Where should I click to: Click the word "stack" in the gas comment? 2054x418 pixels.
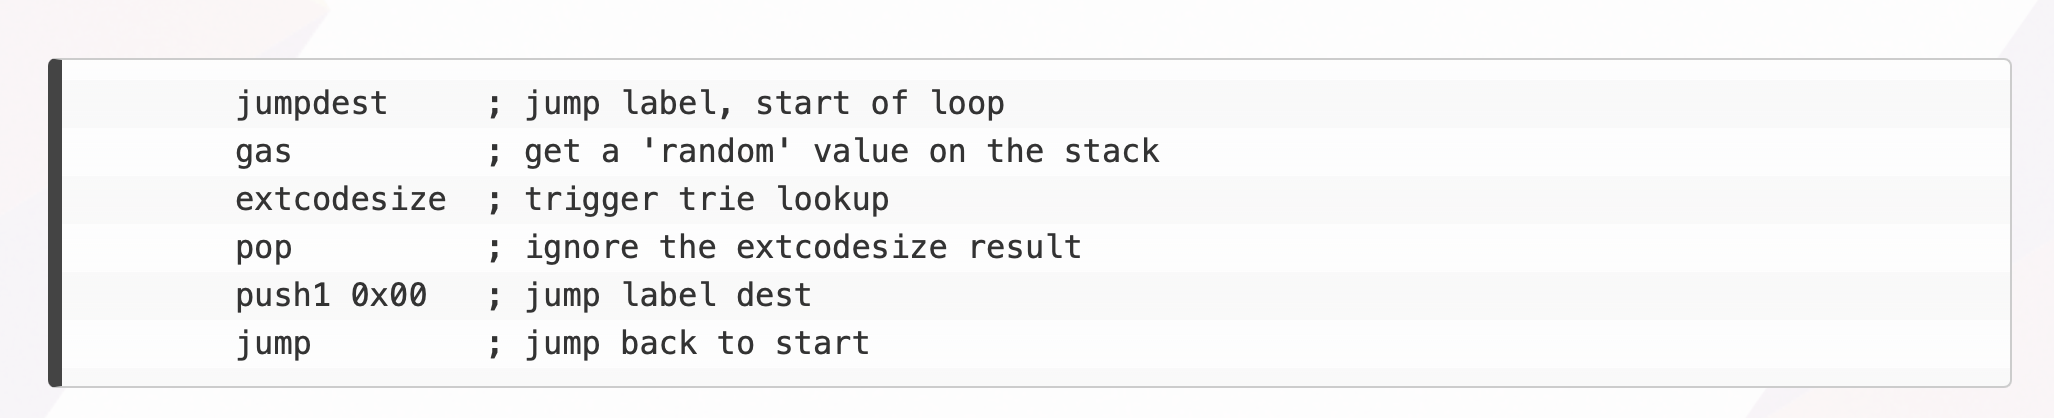[x=1111, y=152]
